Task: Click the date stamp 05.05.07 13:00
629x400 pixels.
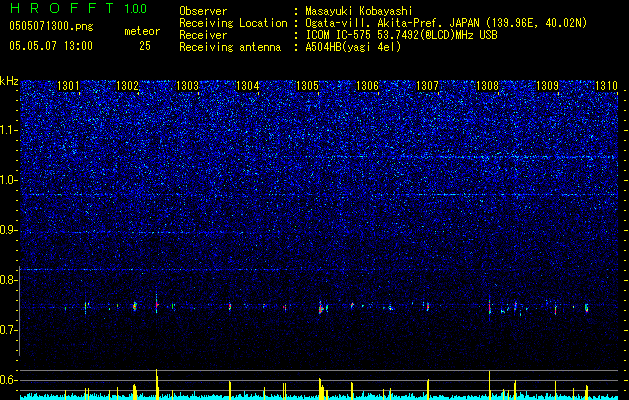Action: [x=51, y=46]
